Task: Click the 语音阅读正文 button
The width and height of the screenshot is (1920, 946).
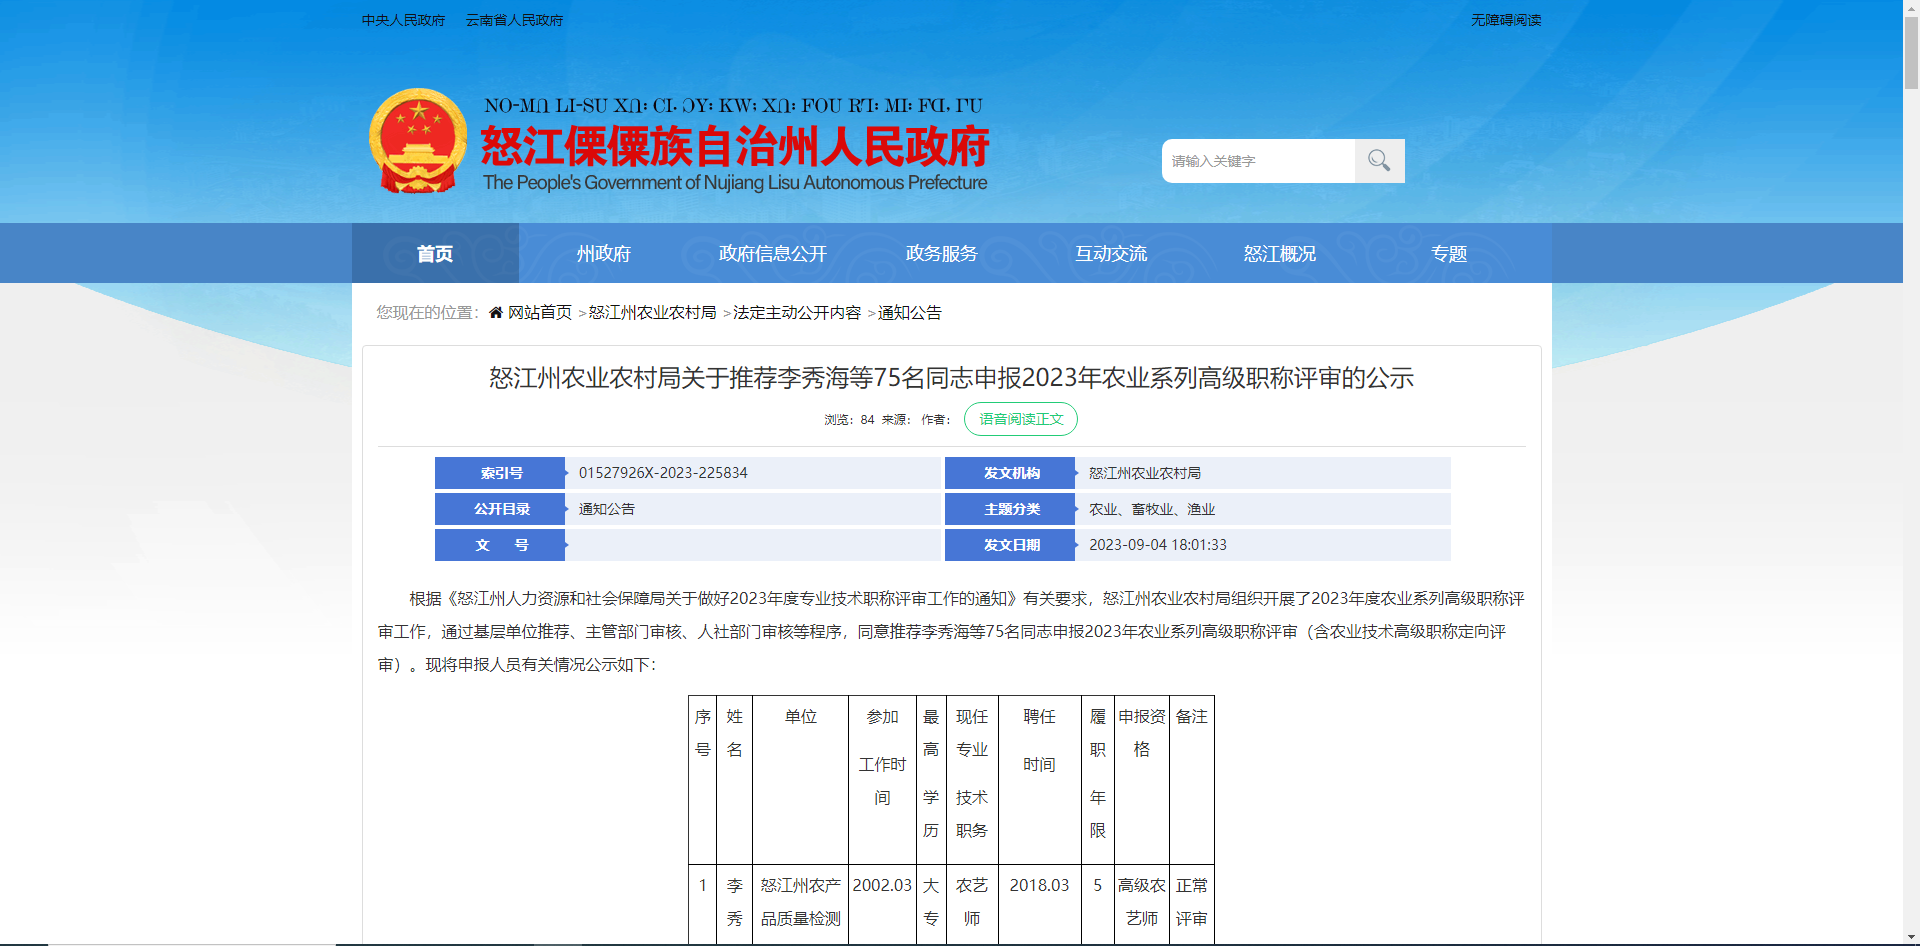Action: 1021,419
